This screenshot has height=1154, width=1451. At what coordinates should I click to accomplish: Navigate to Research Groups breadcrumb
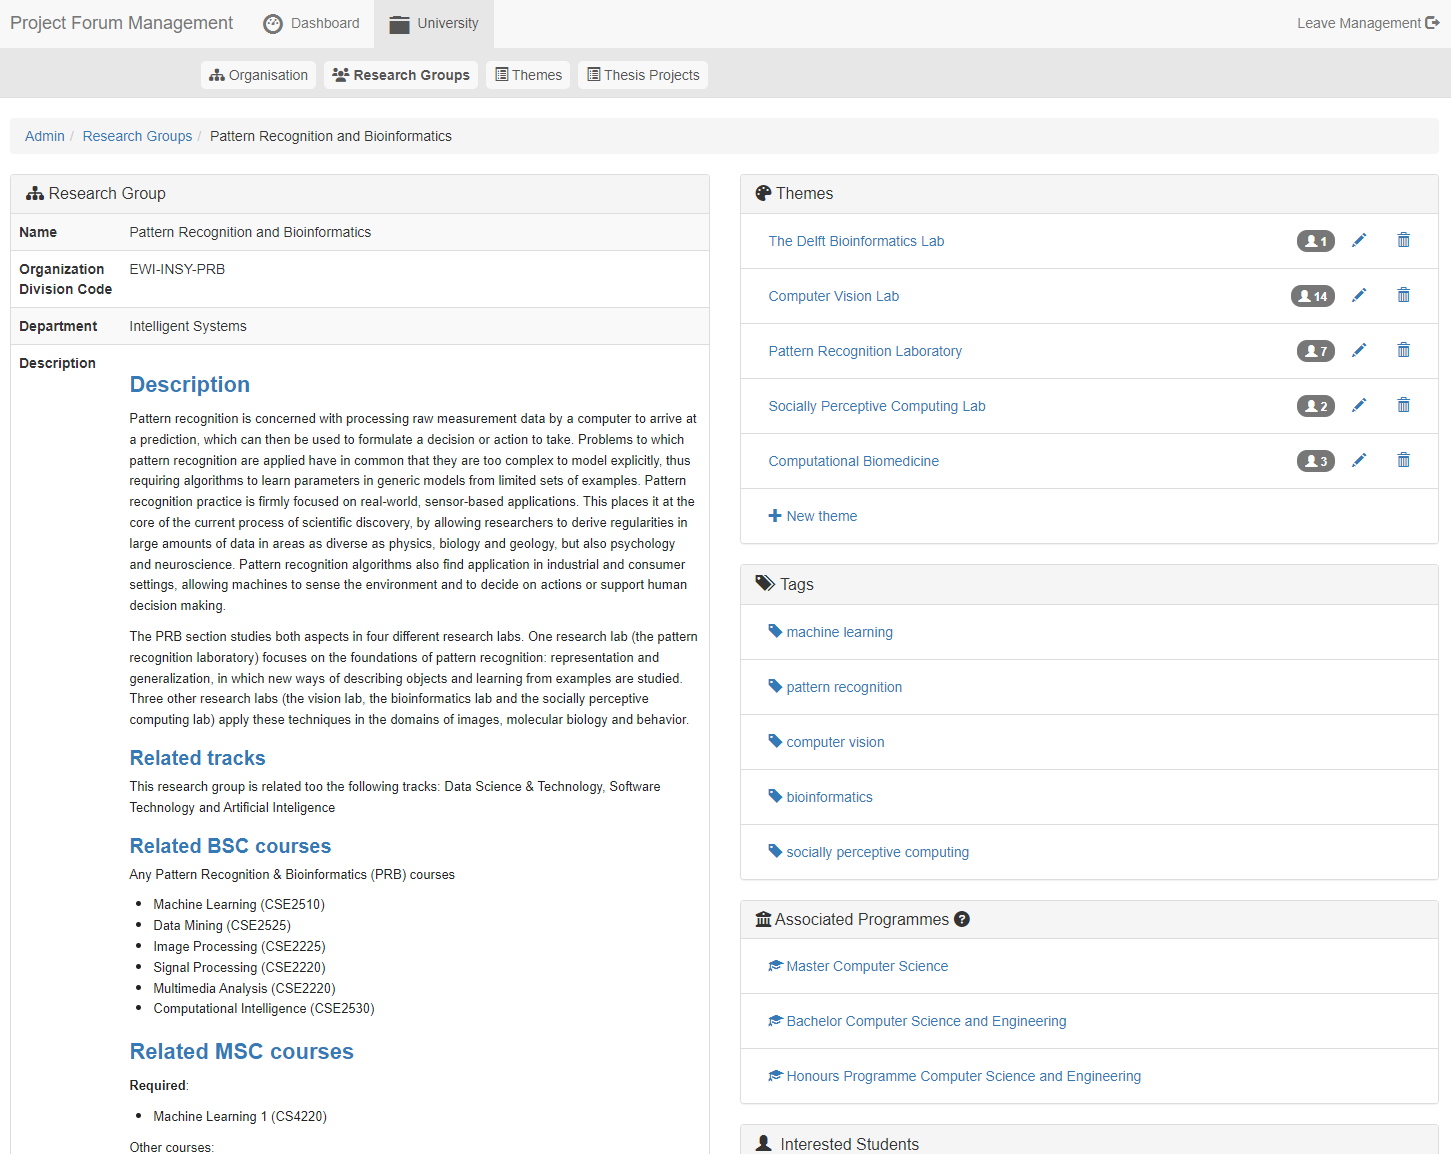pyautogui.click(x=137, y=136)
